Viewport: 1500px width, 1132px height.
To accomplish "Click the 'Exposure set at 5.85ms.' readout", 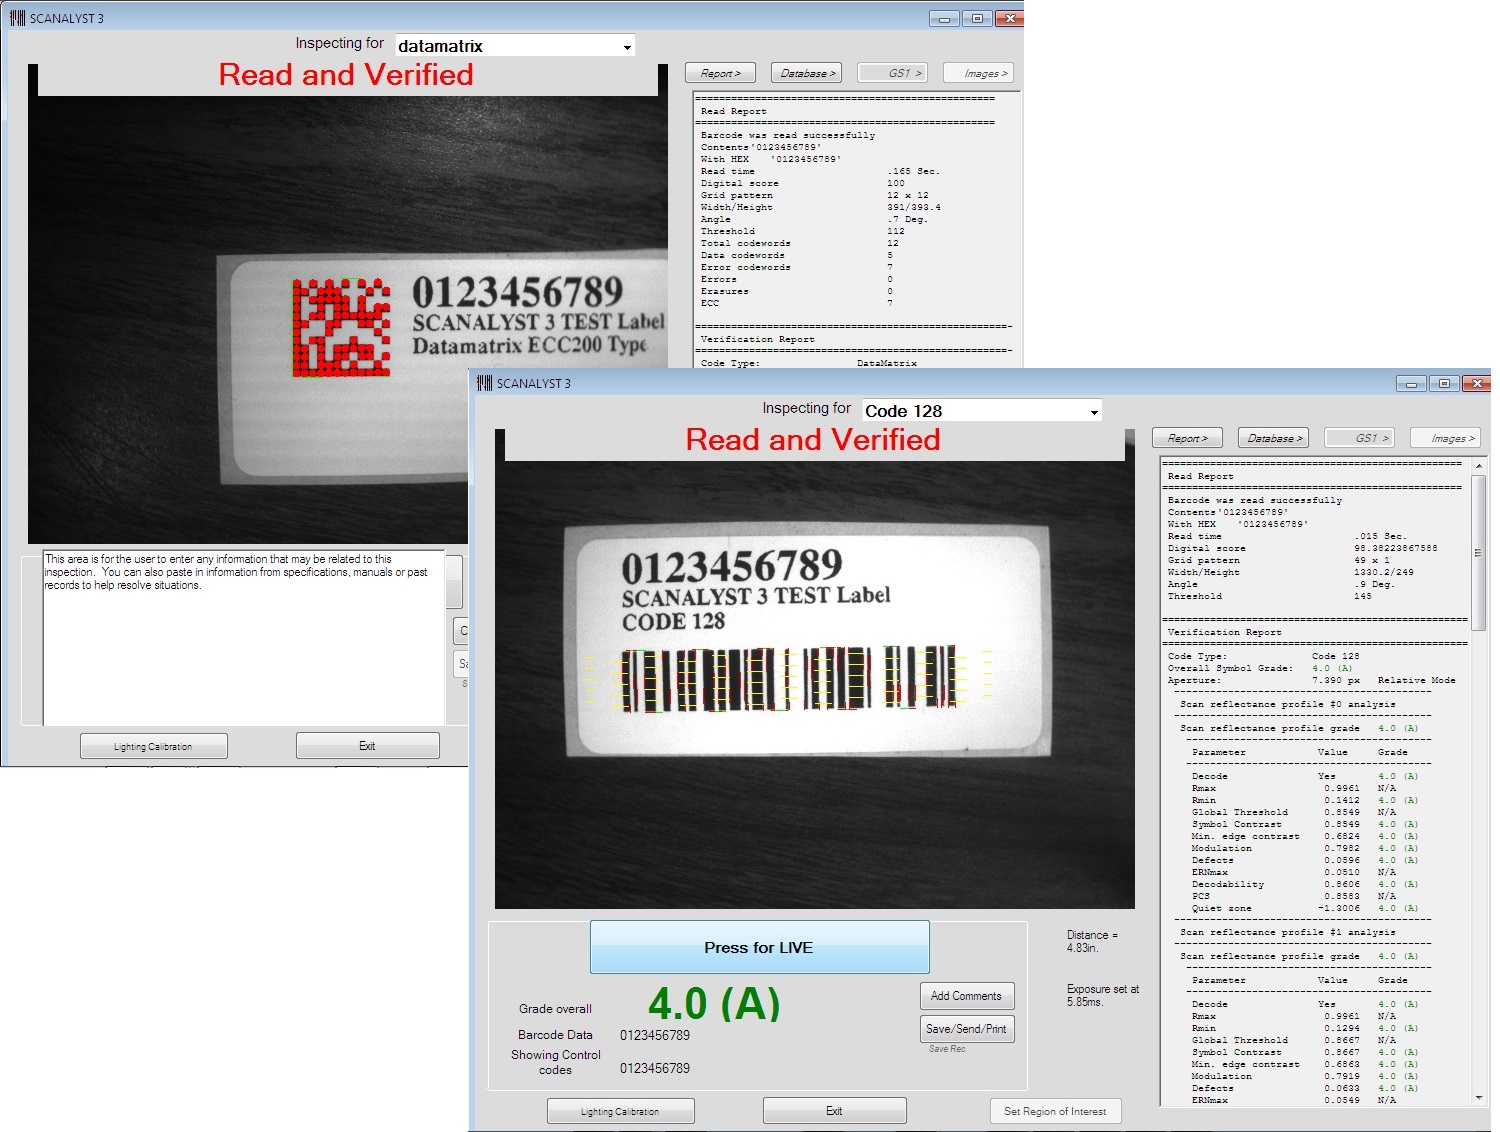I will click(1103, 995).
